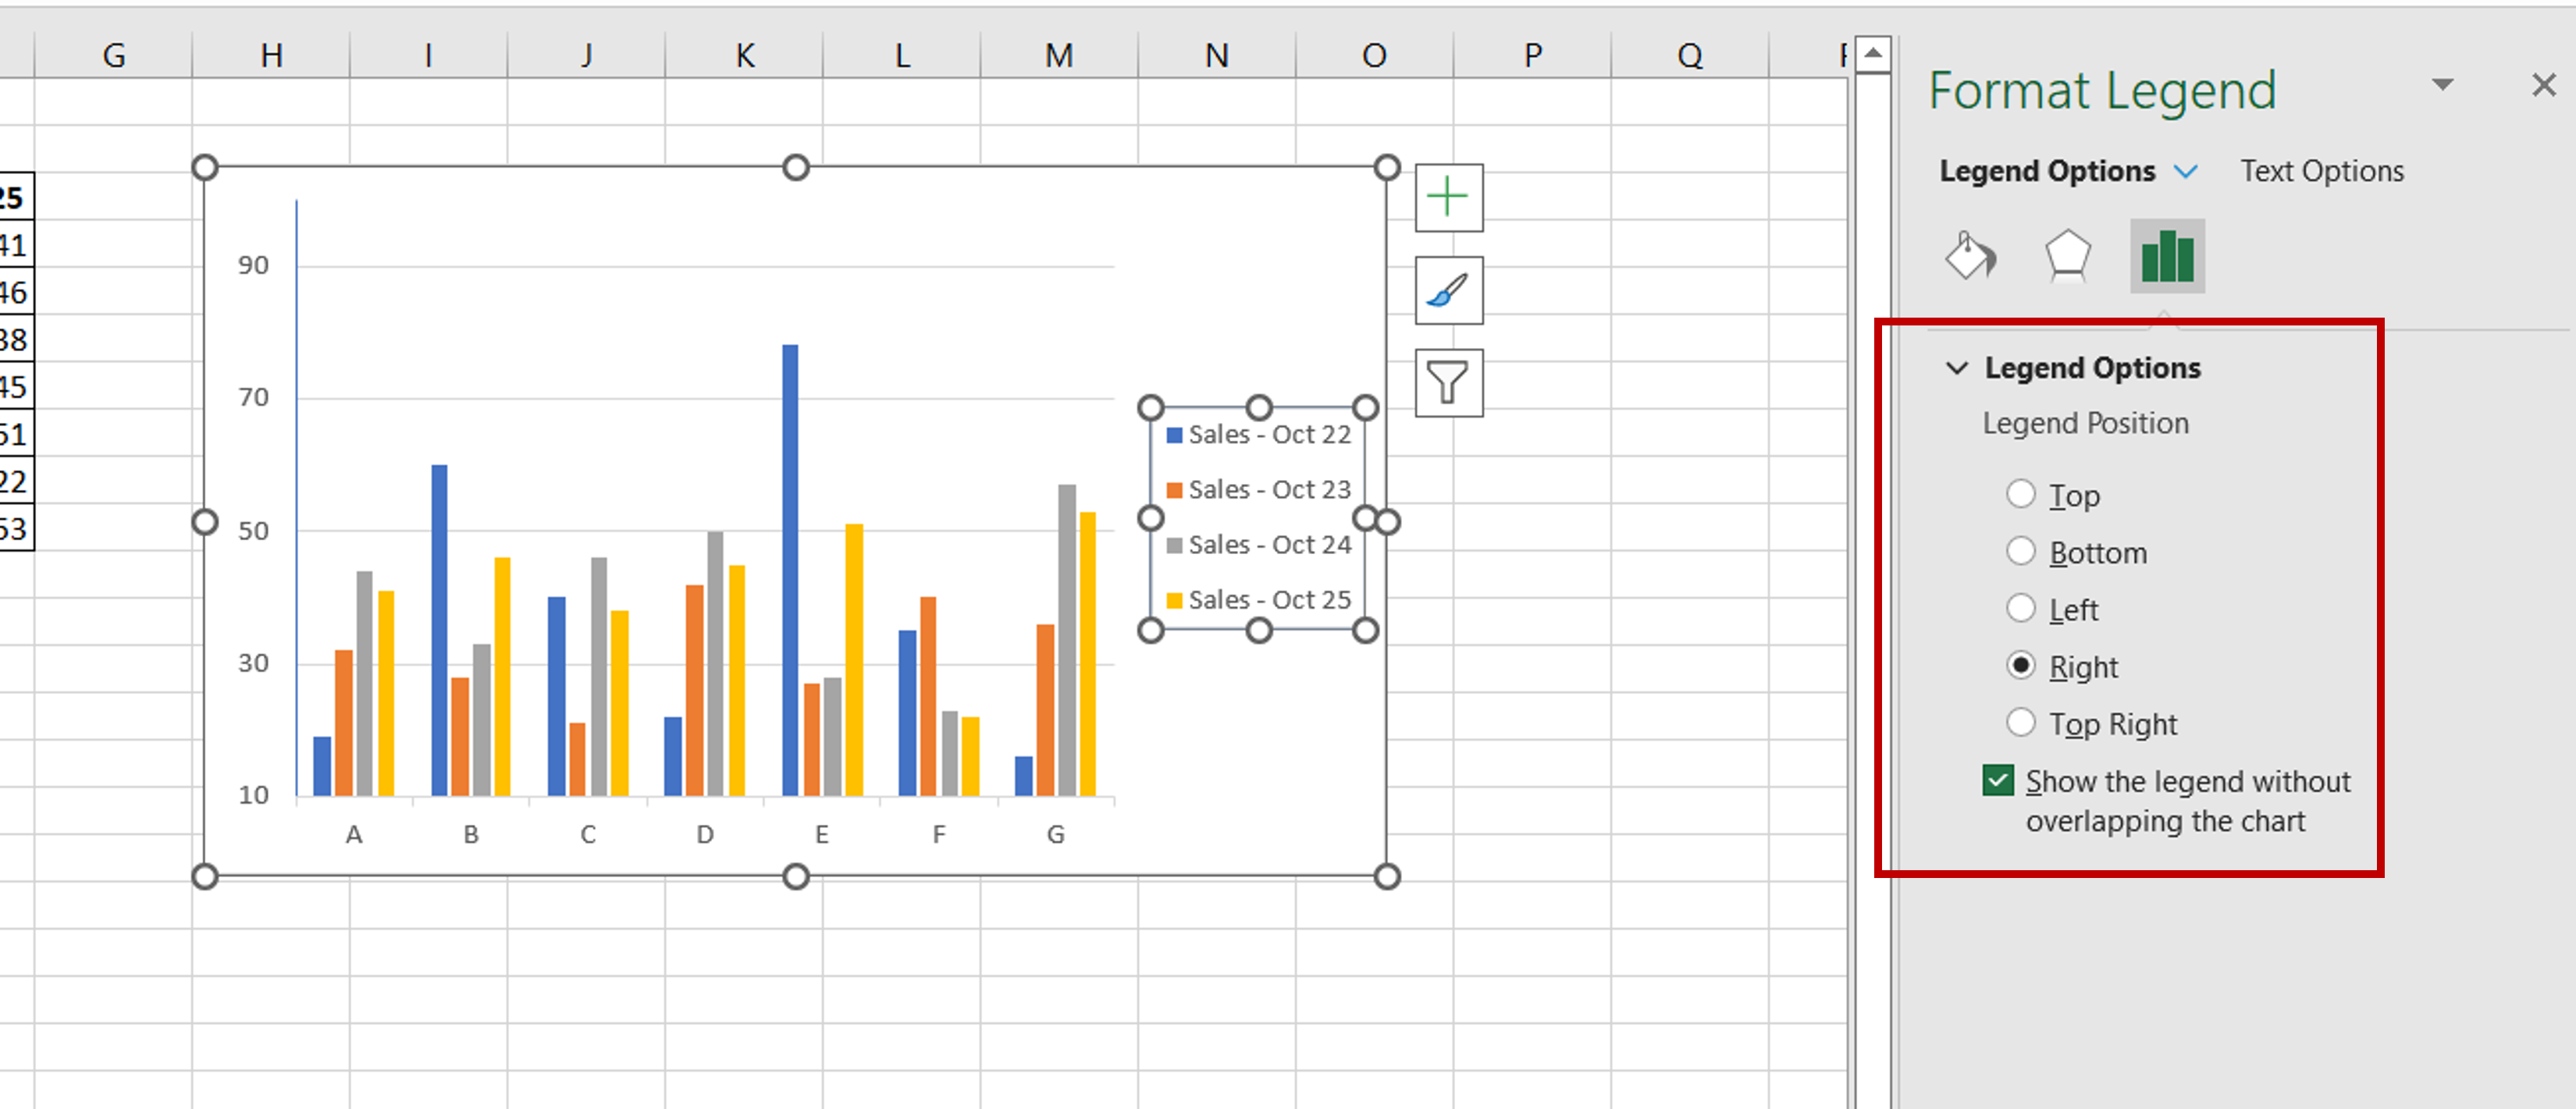Set legend position to Right
2576x1109 pixels.
pyautogui.click(x=2021, y=665)
